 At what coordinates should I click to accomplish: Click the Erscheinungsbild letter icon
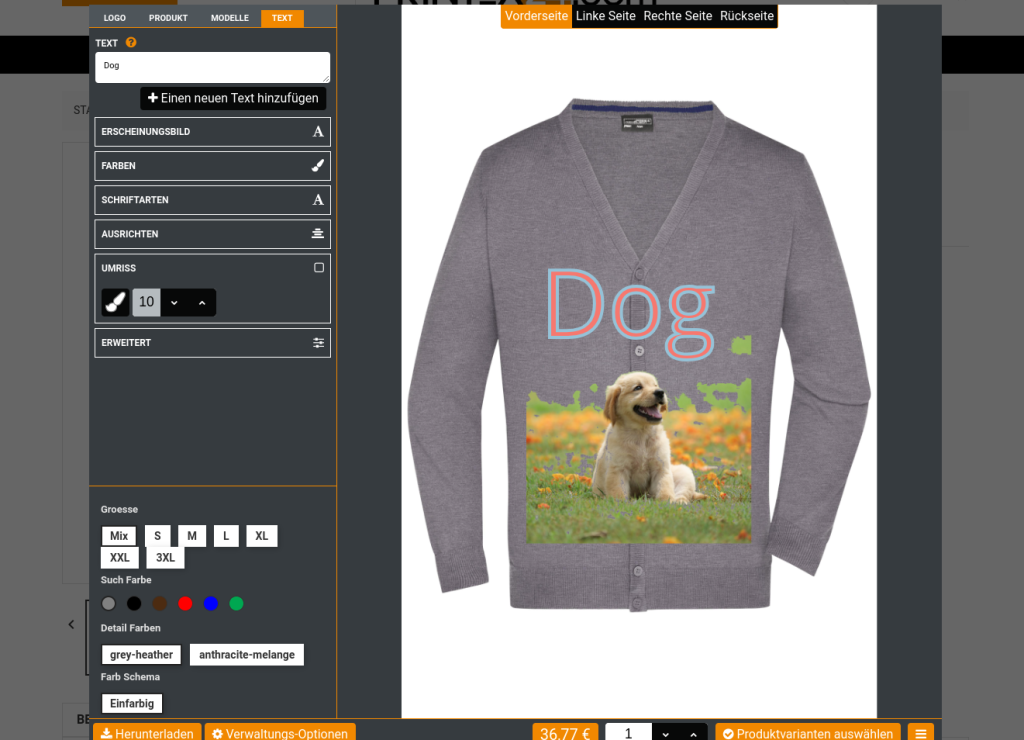317,132
